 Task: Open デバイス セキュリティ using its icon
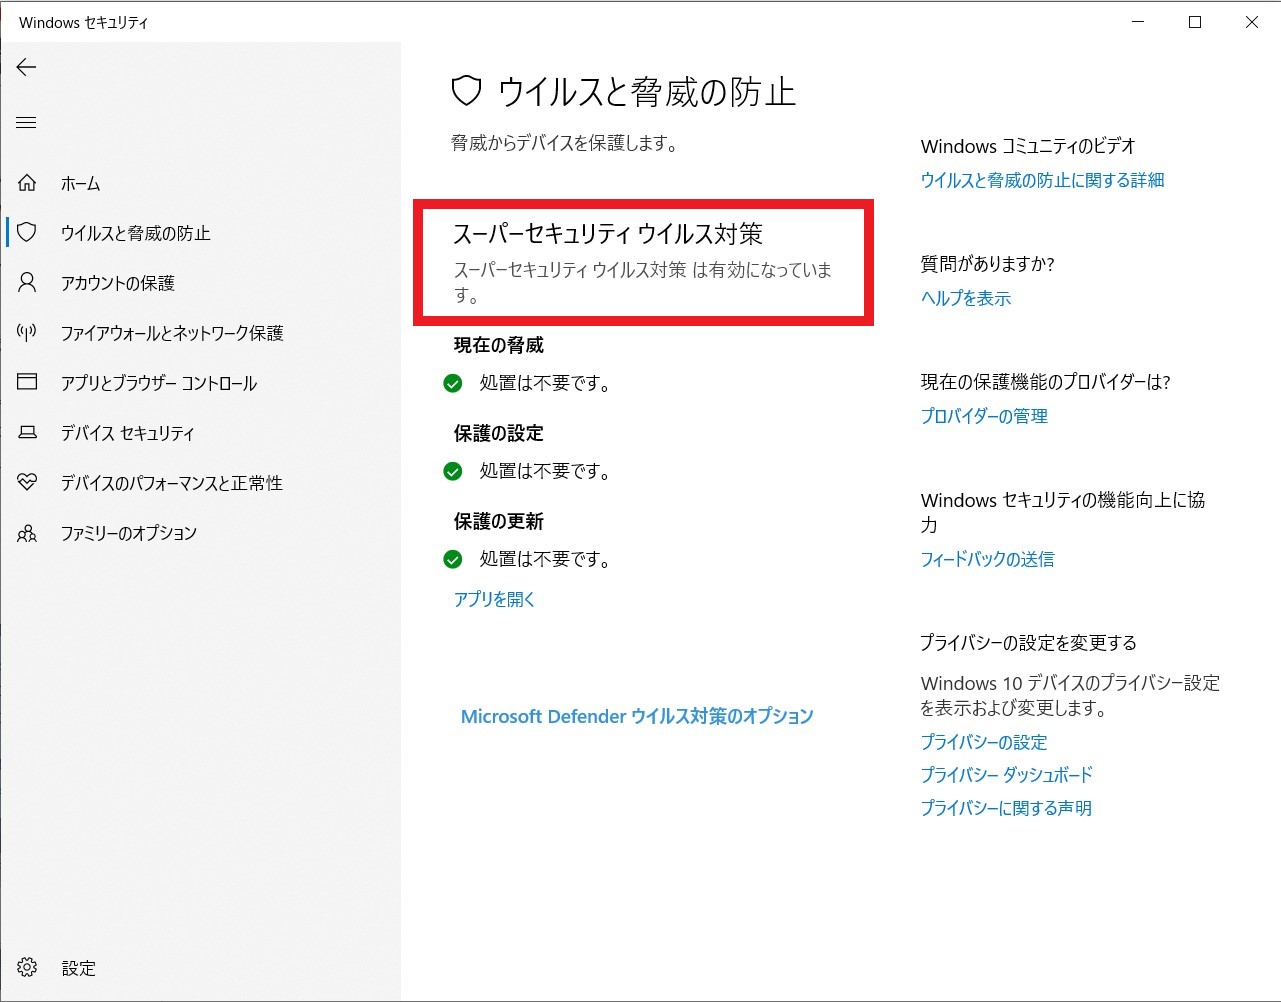[x=26, y=432]
